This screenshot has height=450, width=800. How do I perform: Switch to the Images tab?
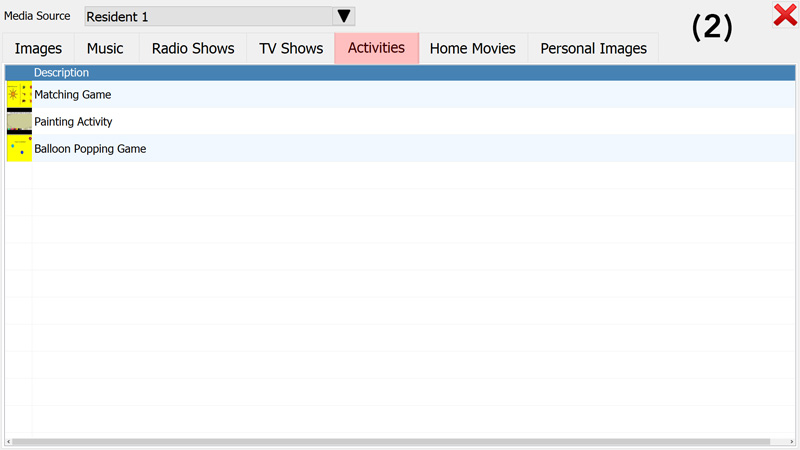click(38, 48)
